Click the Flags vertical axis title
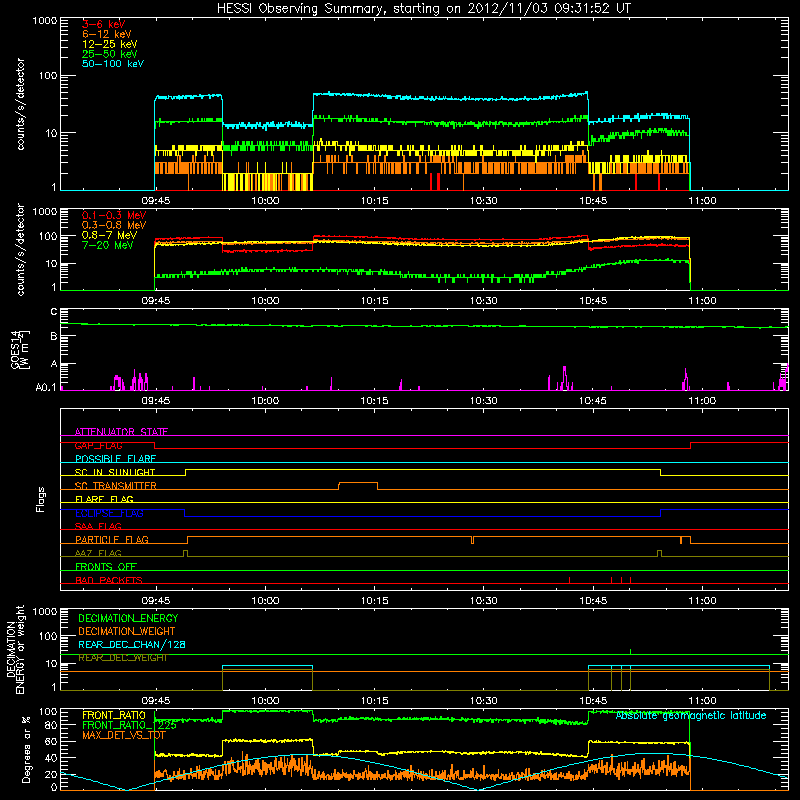The image size is (800, 800). [x=41, y=499]
